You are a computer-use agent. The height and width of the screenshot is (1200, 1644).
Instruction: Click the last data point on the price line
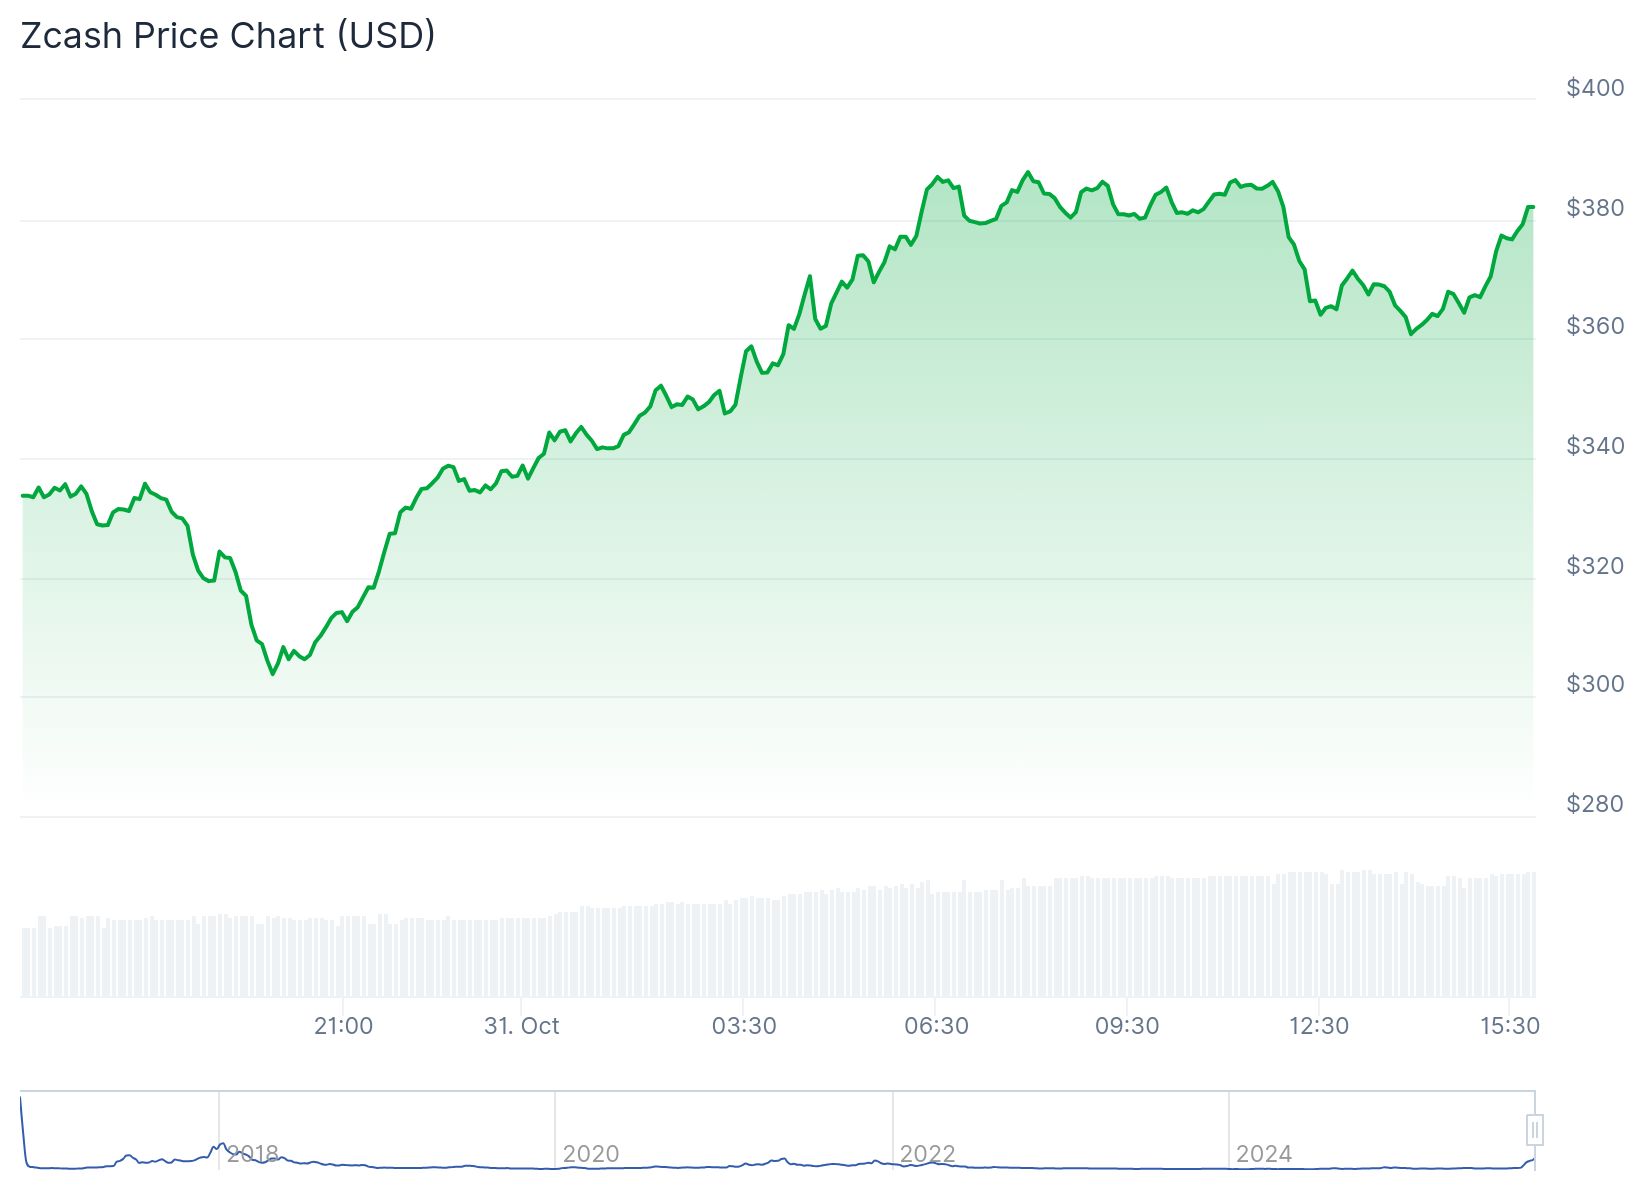tap(1532, 207)
